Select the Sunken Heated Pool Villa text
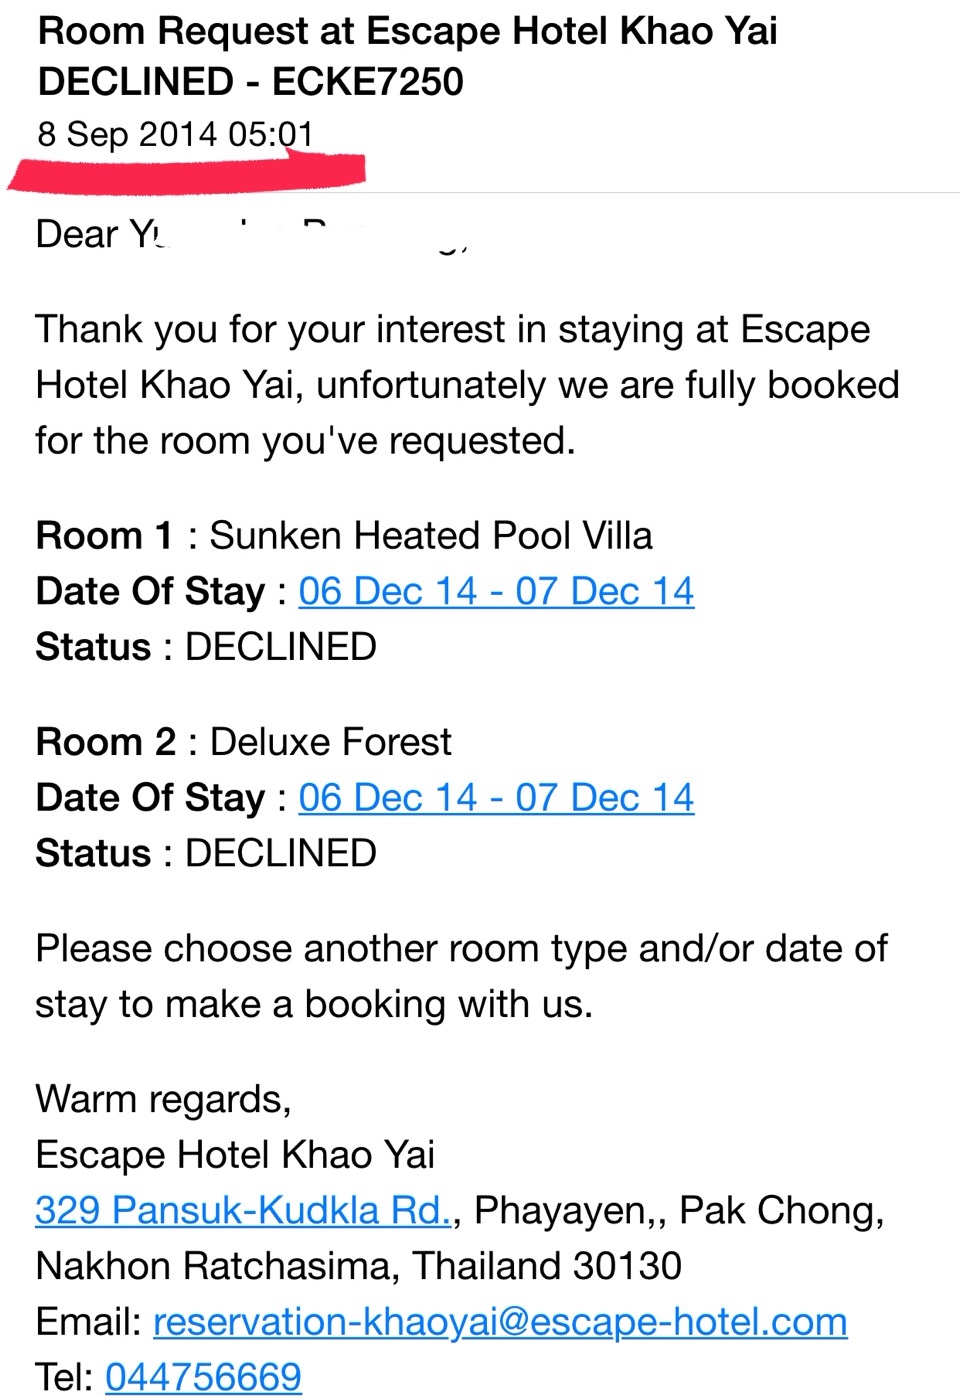 (x=431, y=536)
